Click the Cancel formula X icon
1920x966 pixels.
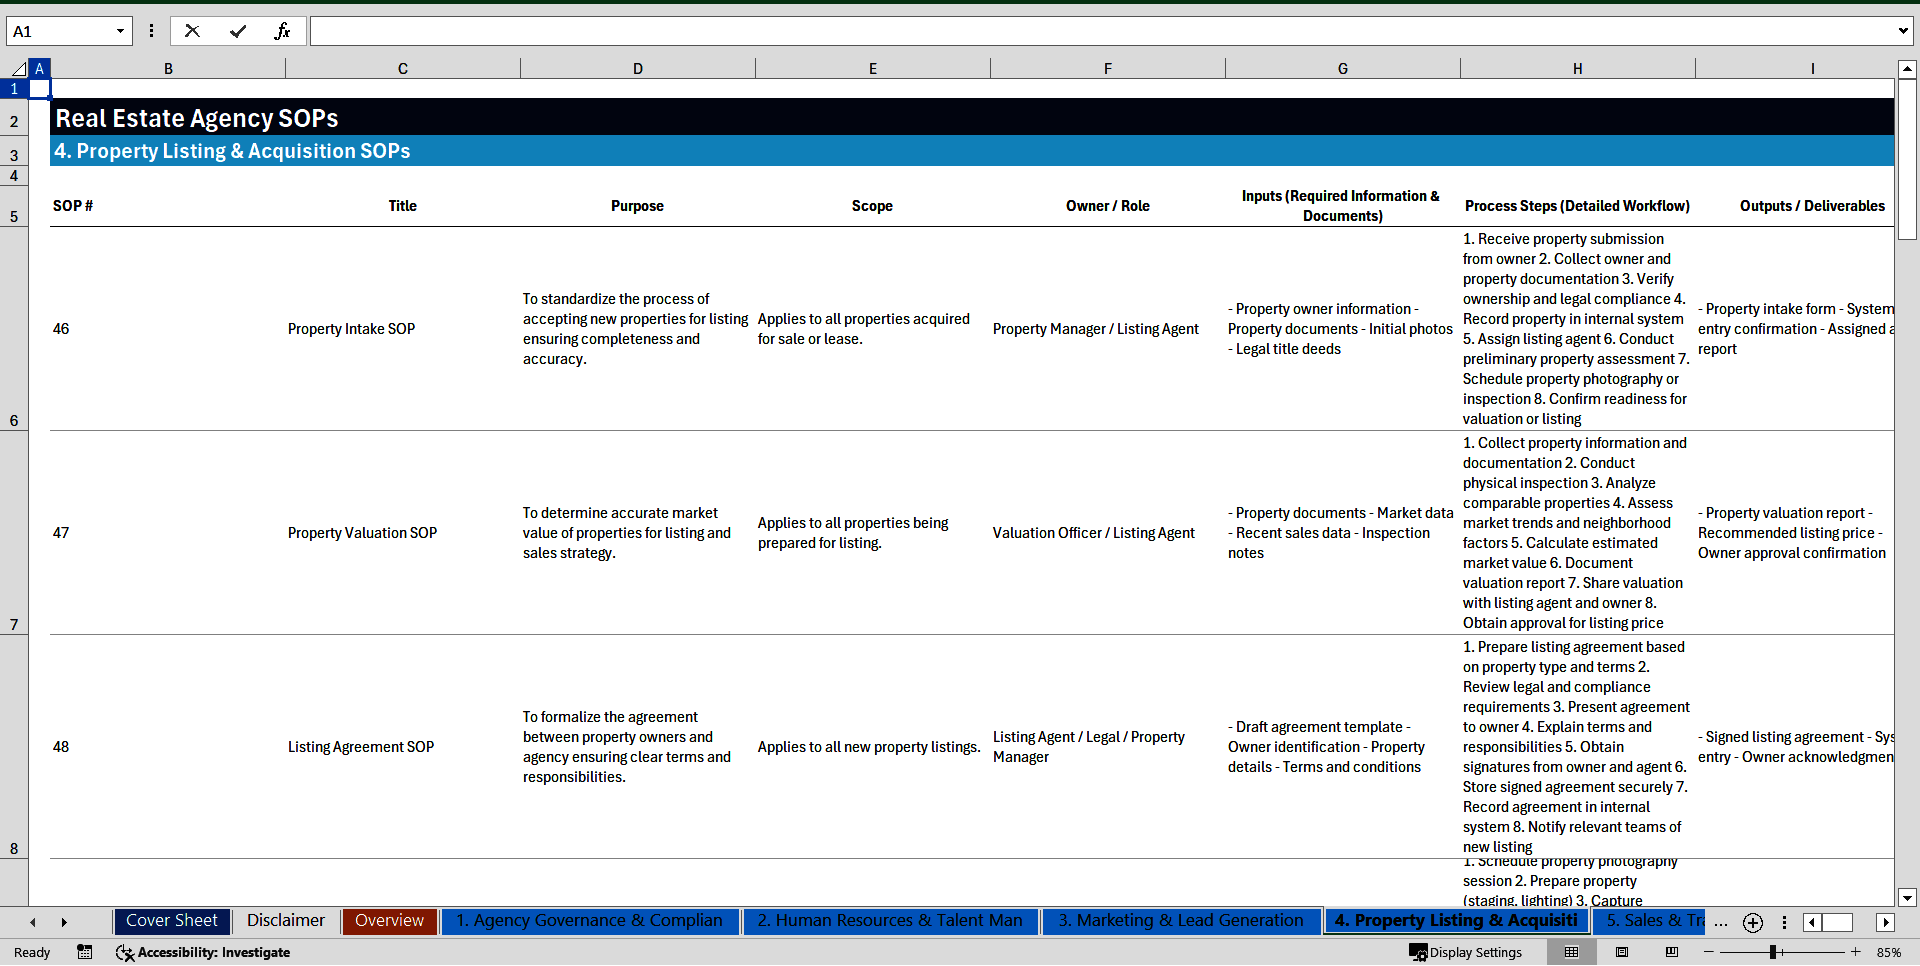click(x=192, y=31)
